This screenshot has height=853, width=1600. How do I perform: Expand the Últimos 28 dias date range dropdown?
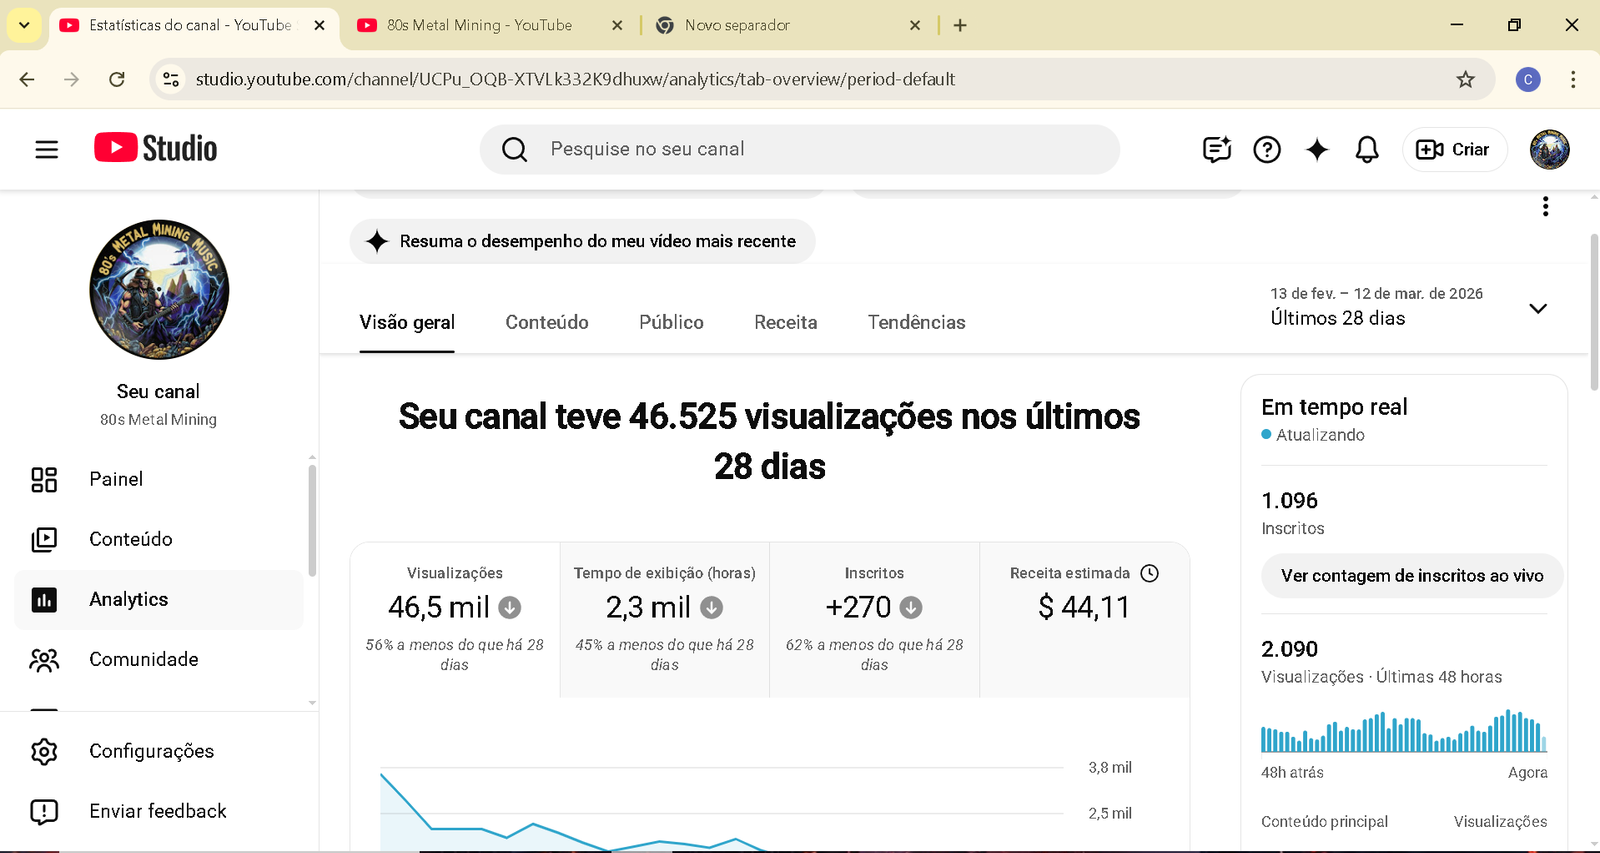pos(1538,308)
